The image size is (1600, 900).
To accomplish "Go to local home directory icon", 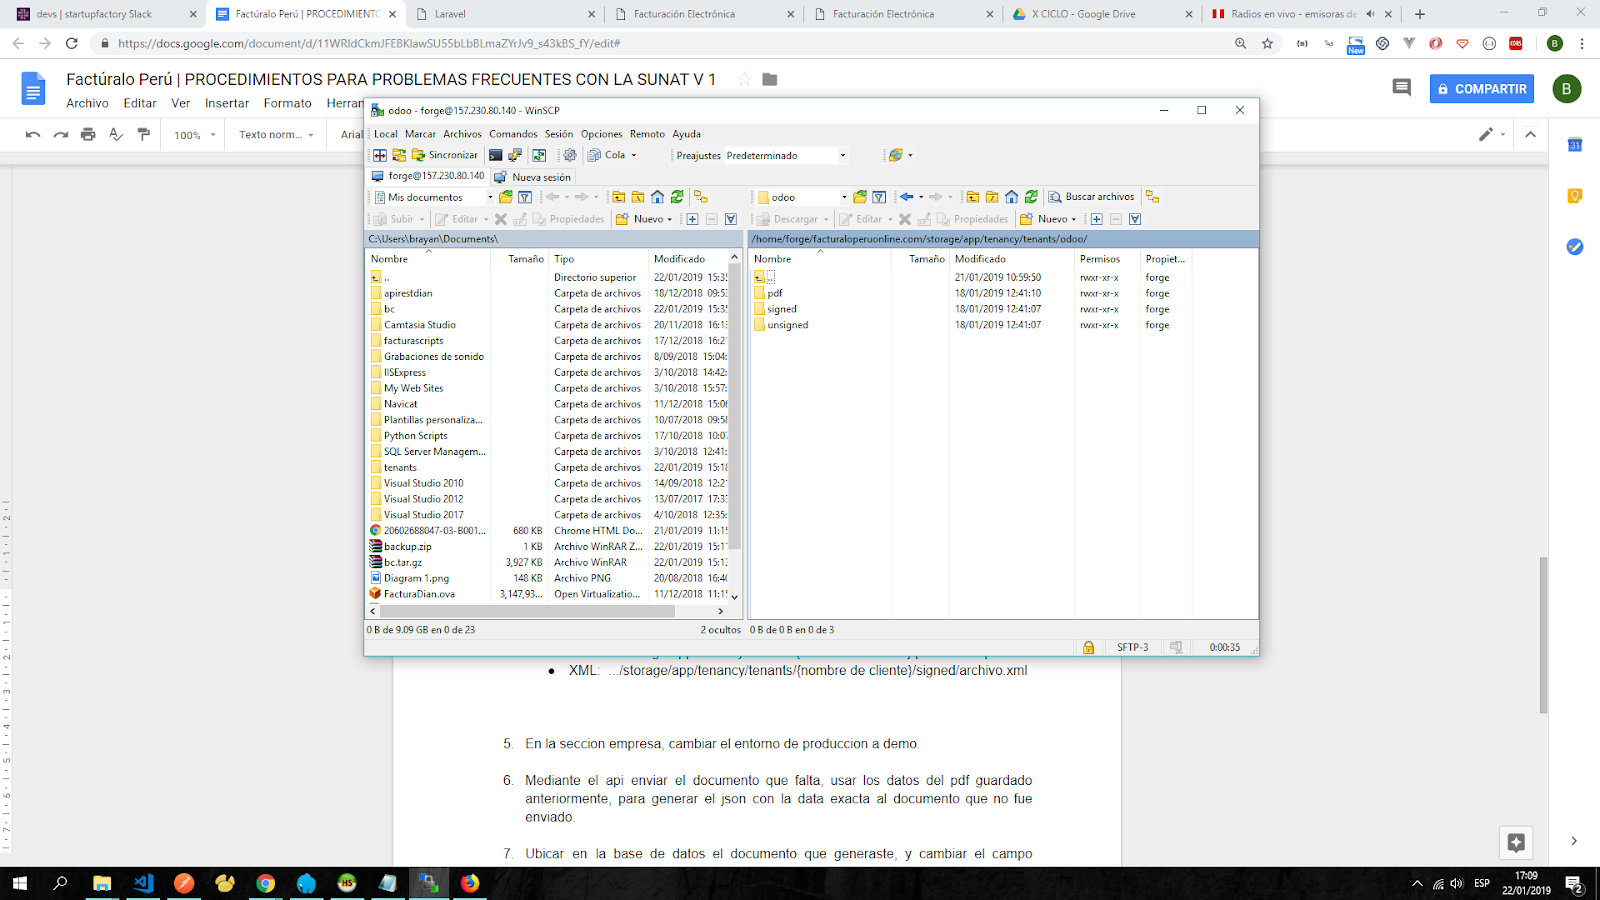I will [x=657, y=197].
